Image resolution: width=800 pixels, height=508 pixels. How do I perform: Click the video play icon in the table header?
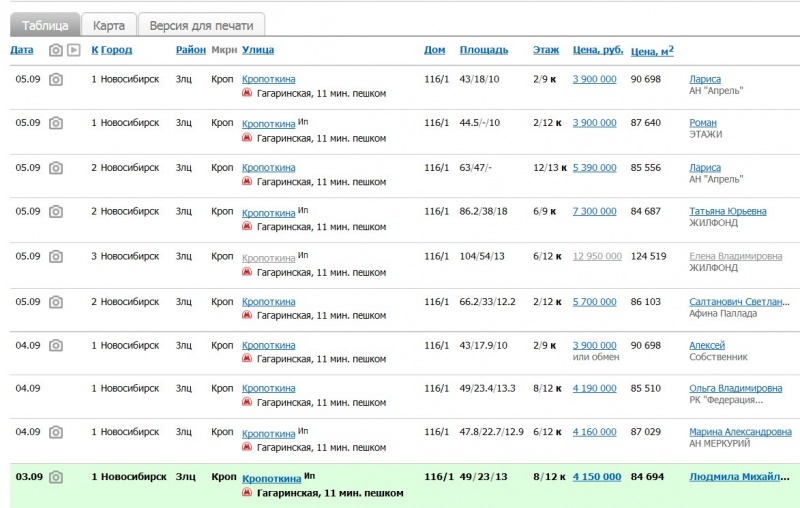pos(73,50)
